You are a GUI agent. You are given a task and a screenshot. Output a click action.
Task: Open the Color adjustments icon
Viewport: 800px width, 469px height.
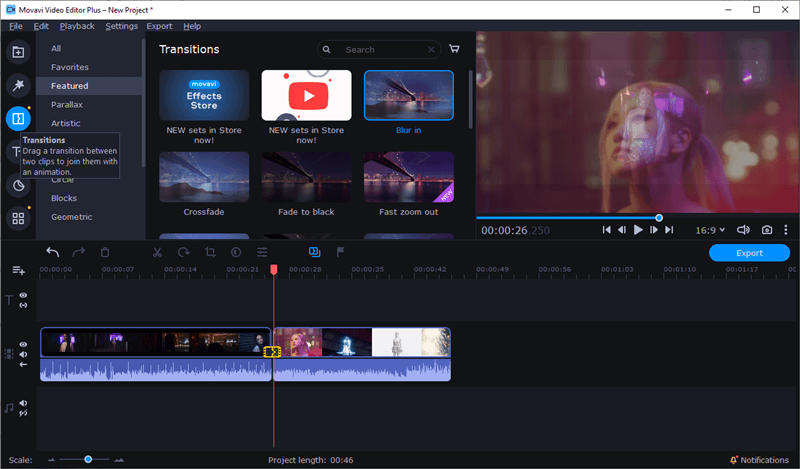[x=236, y=252]
